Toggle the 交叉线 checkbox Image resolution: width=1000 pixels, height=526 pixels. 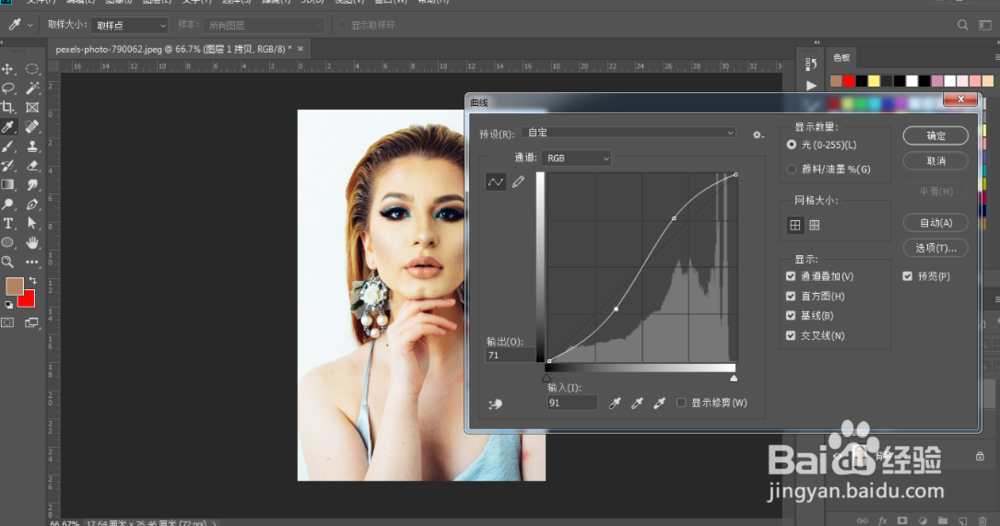click(x=791, y=335)
